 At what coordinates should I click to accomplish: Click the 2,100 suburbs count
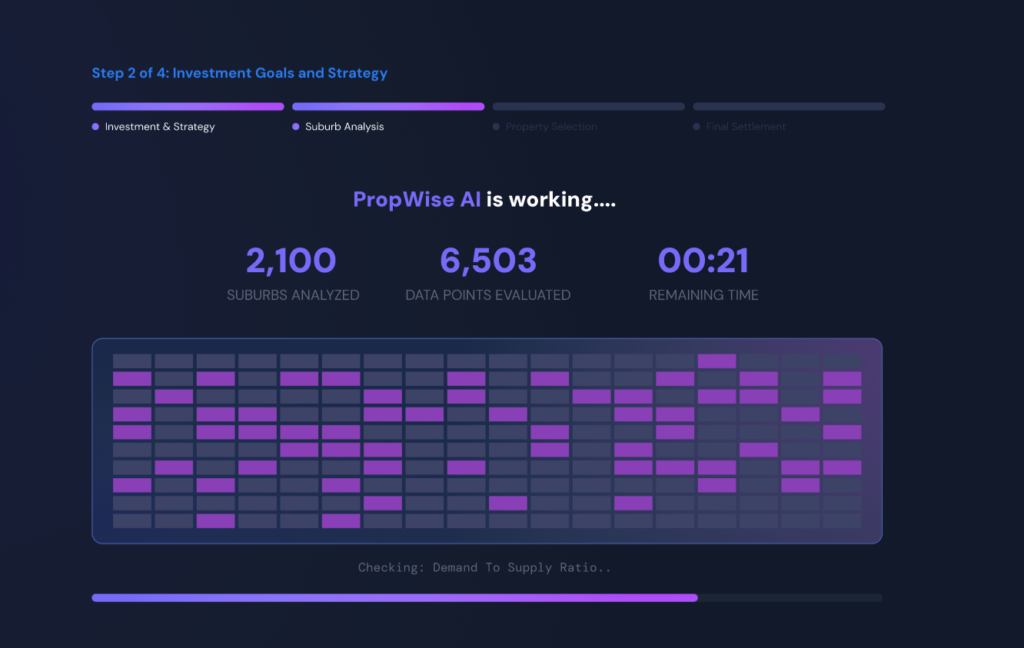coord(291,261)
